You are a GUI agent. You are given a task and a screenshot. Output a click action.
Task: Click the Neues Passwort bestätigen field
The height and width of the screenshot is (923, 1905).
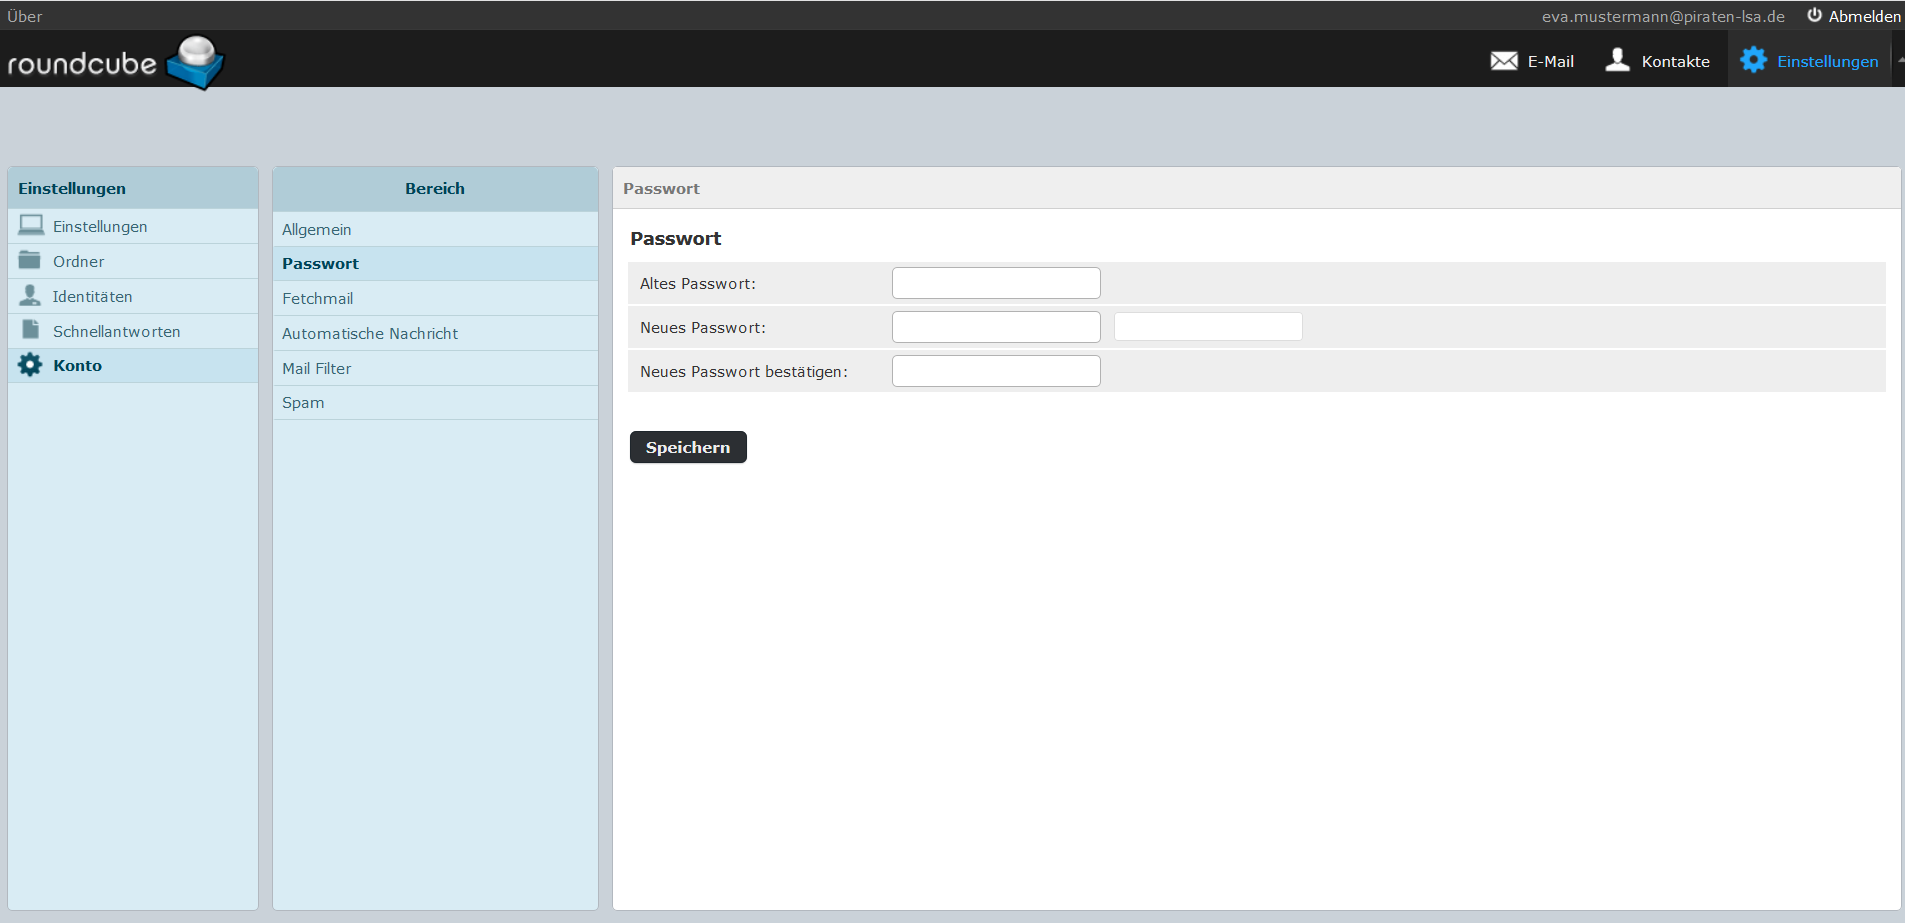click(x=996, y=371)
